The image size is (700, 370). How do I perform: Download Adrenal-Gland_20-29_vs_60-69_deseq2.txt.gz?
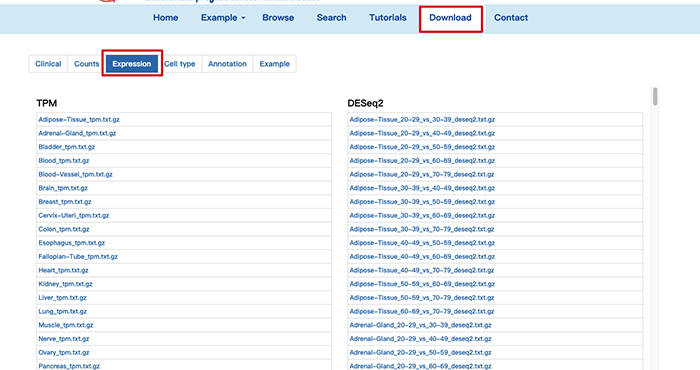click(420, 366)
